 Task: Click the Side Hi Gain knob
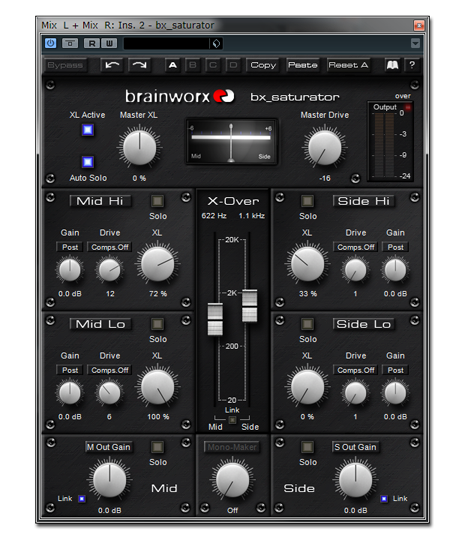(x=395, y=270)
